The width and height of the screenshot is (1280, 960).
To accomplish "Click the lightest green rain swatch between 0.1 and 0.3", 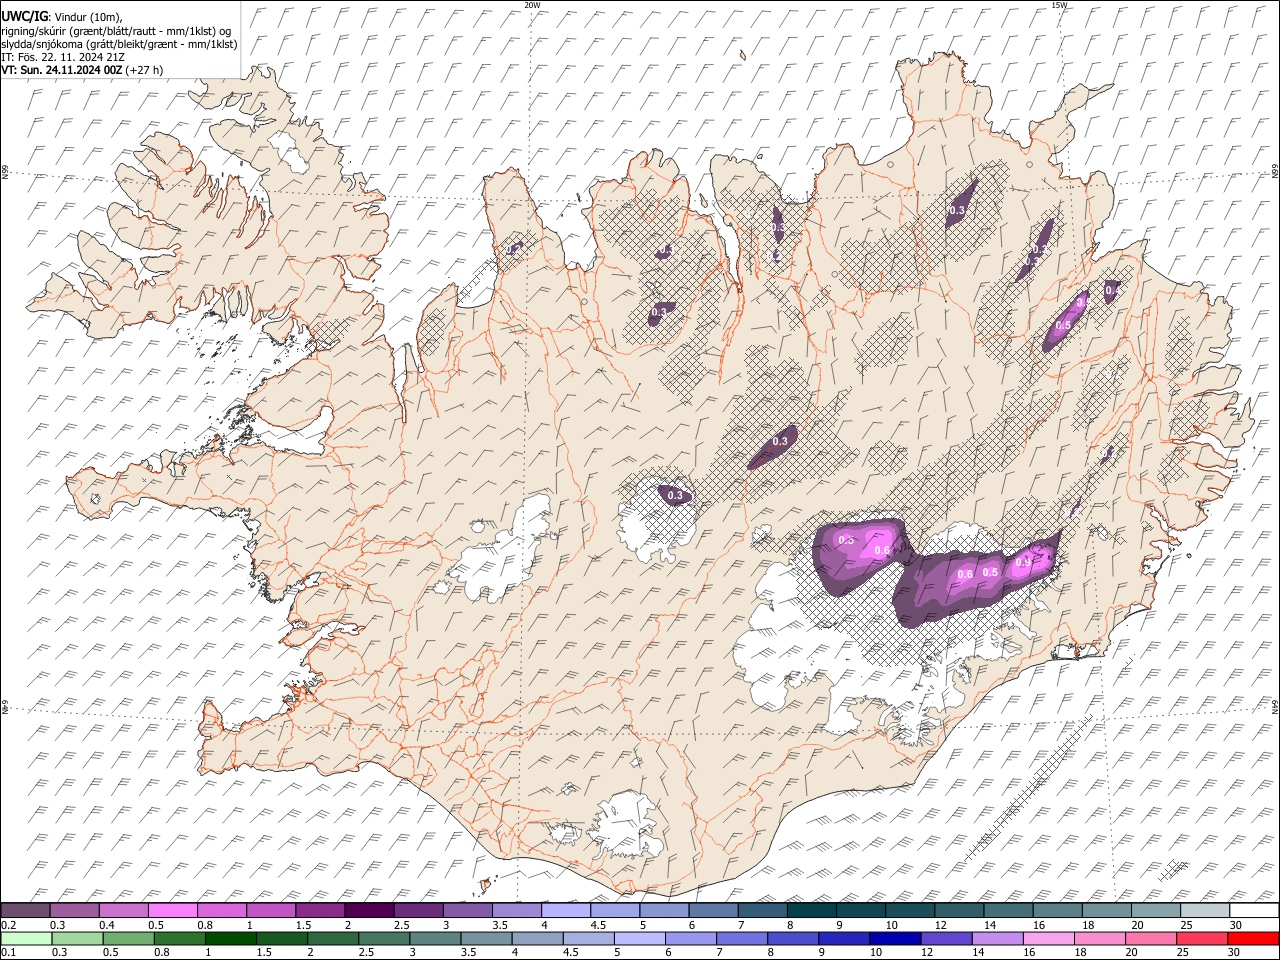I will click(26, 938).
